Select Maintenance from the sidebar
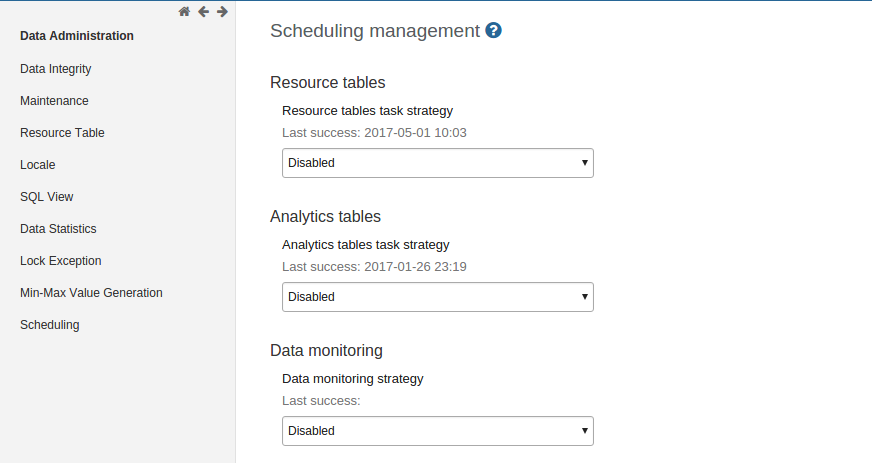 (x=54, y=101)
